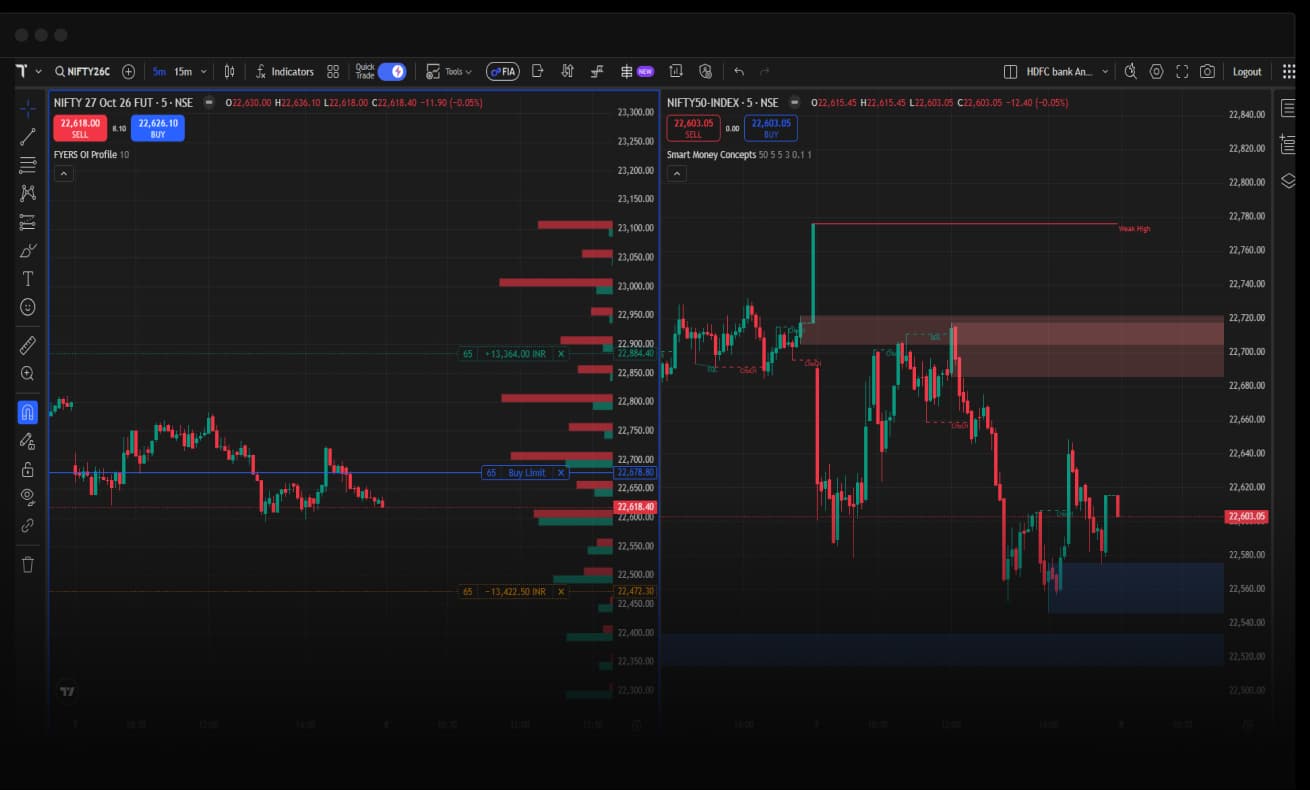This screenshot has width=1310, height=790.
Task: Open the NIFTY26C symbol search
Action: tap(82, 71)
